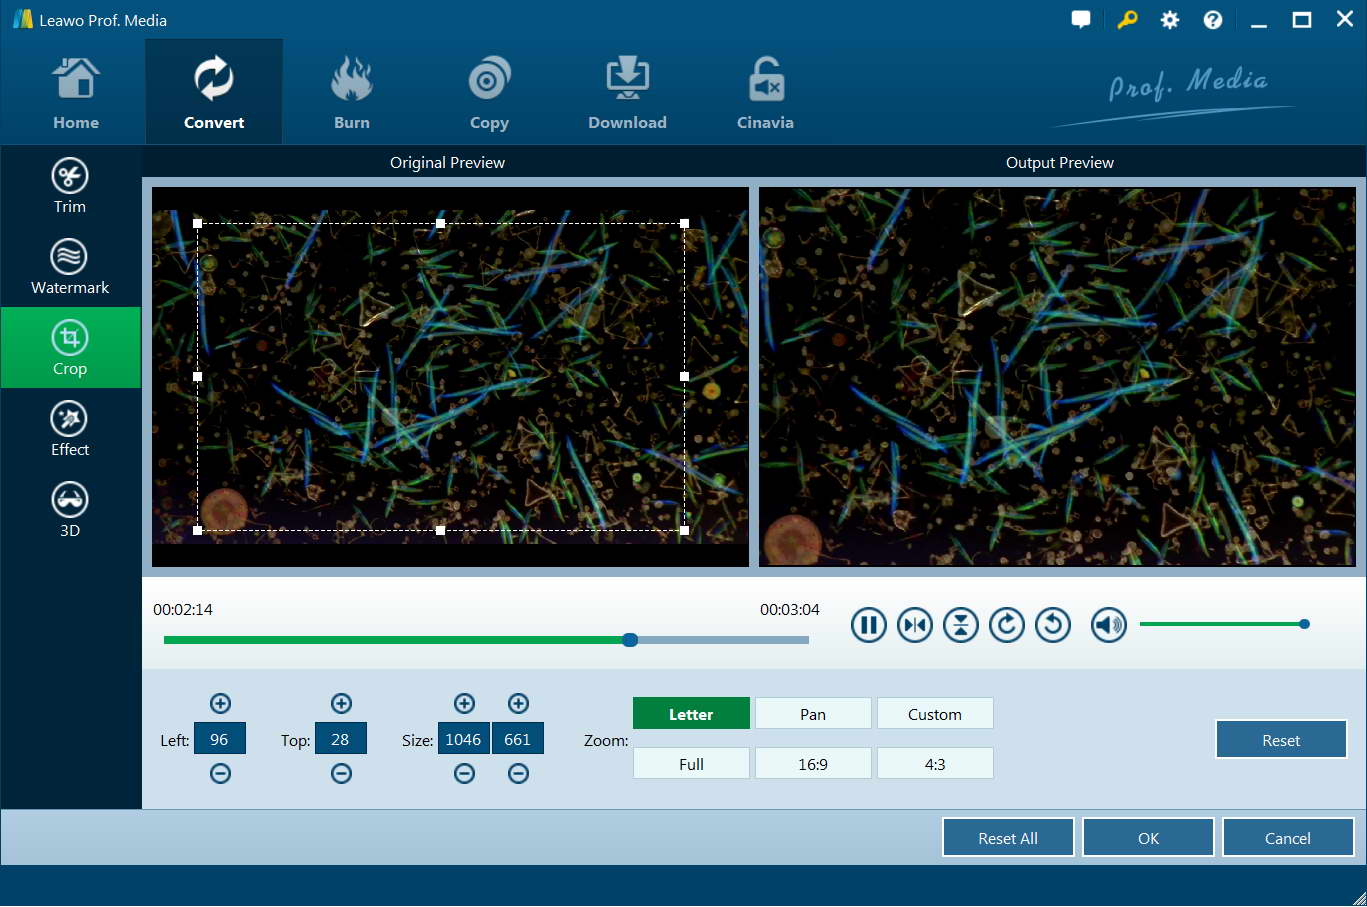
Task: Click the Reset button for crop settings
Action: [x=1281, y=740]
